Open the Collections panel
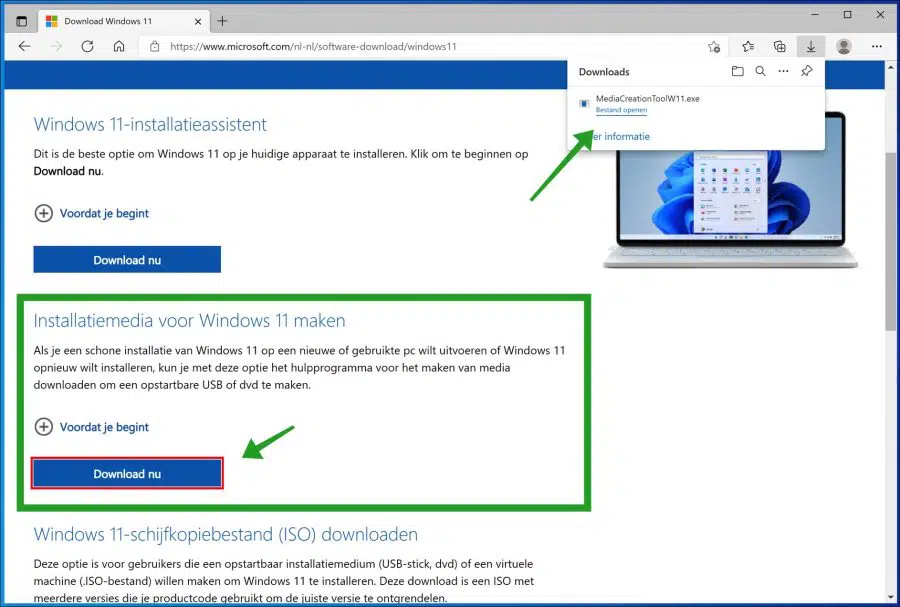This screenshot has width=900, height=607. [x=779, y=46]
